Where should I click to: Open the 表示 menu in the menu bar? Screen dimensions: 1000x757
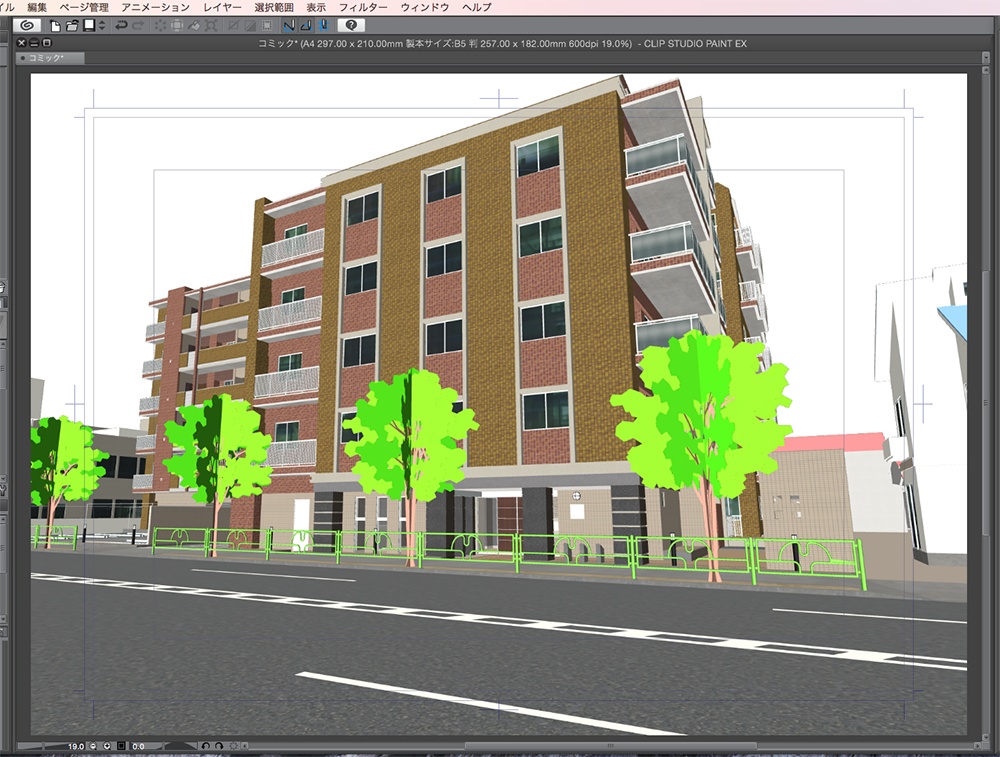point(318,6)
